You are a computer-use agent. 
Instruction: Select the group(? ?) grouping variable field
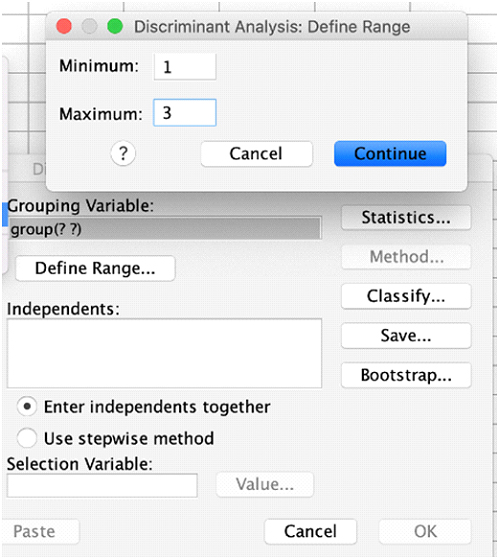pyautogui.click(x=164, y=229)
